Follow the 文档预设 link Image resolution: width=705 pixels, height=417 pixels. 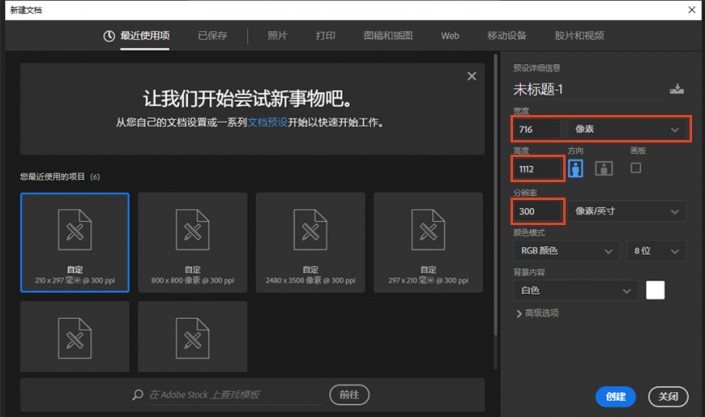[x=268, y=122]
